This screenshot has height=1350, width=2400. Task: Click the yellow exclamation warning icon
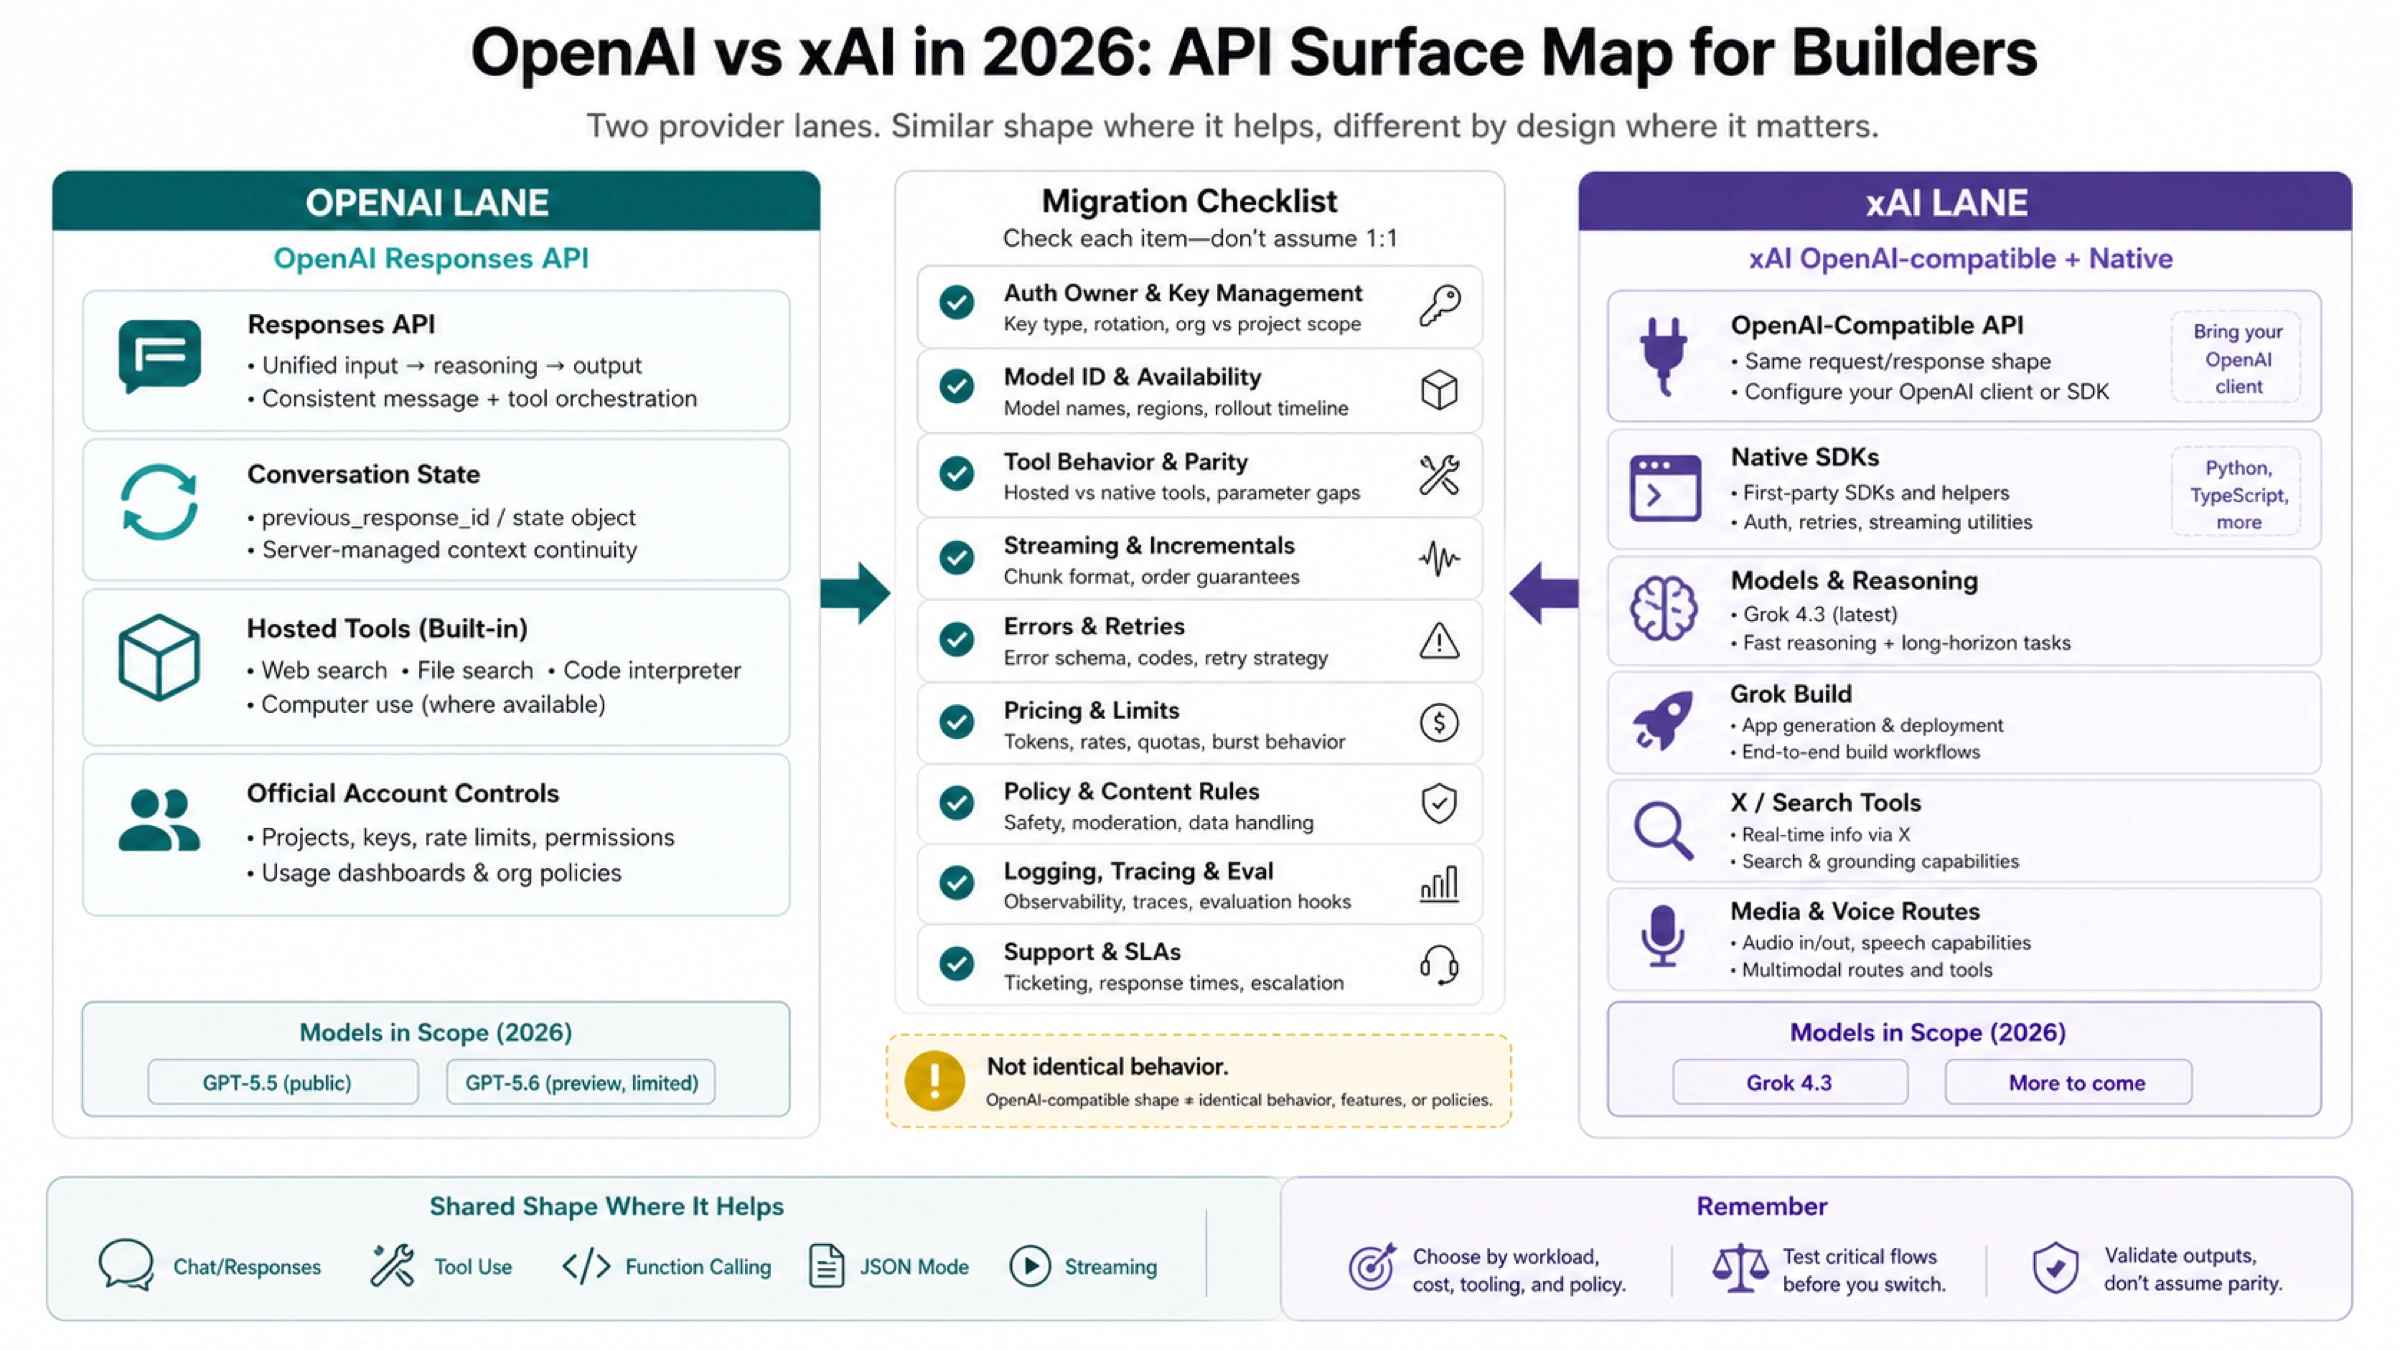934,1080
